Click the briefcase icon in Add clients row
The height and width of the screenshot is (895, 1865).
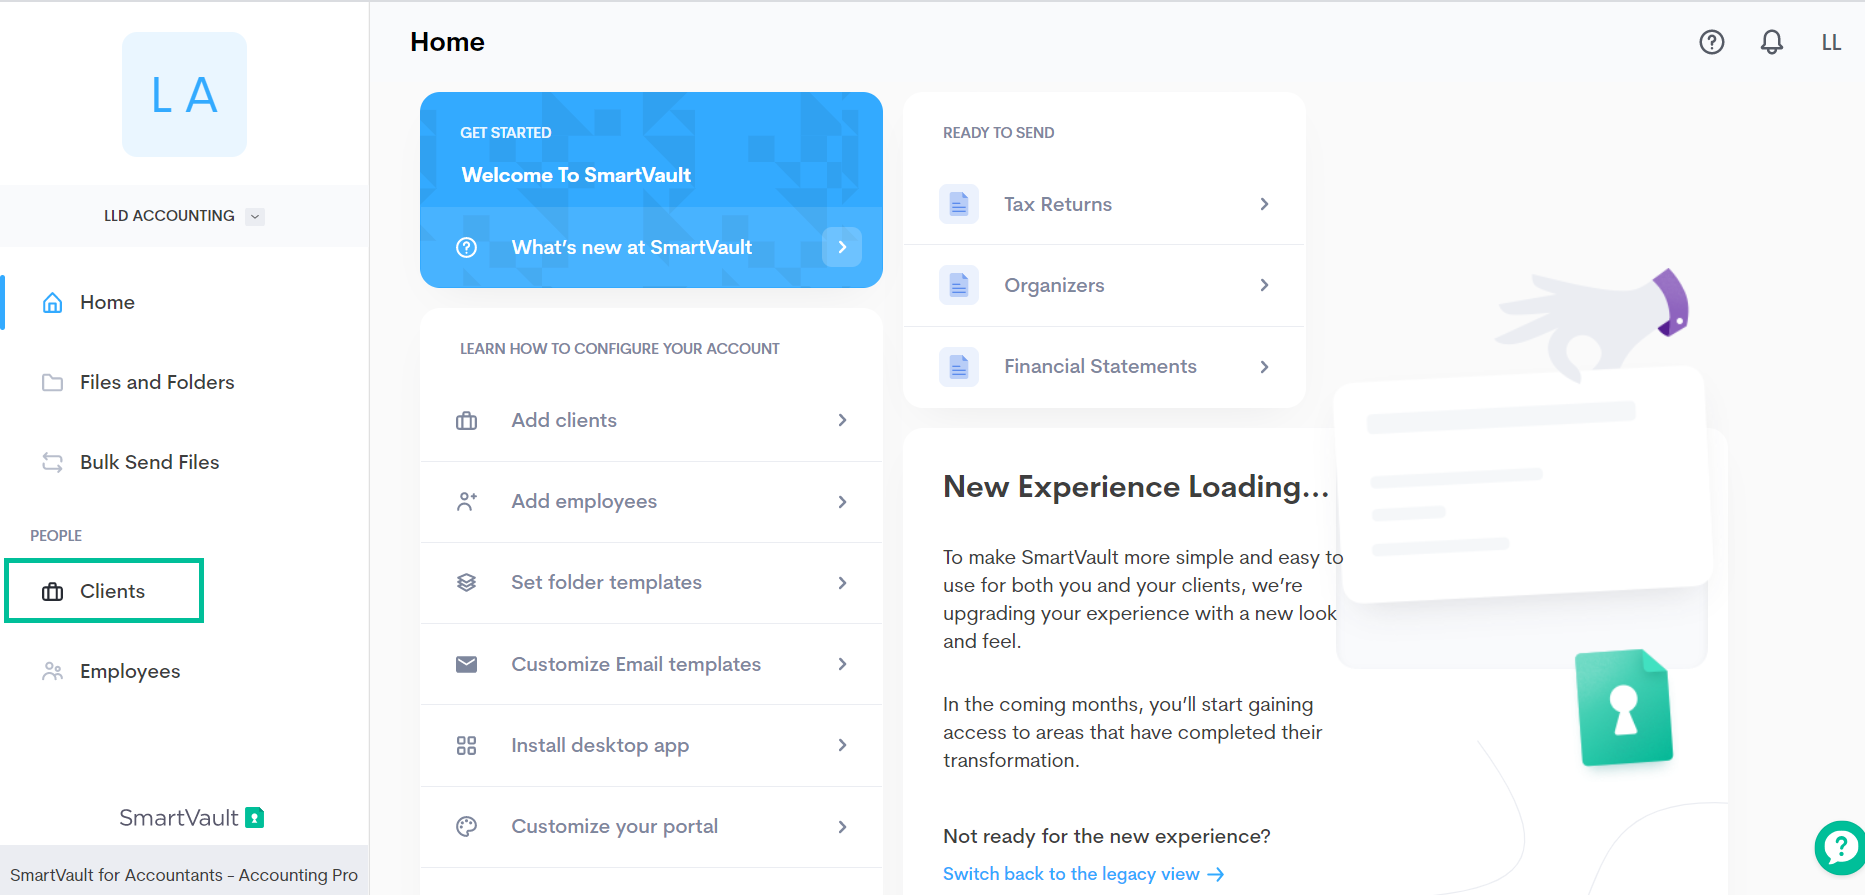pyautogui.click(x=466, y=420)
